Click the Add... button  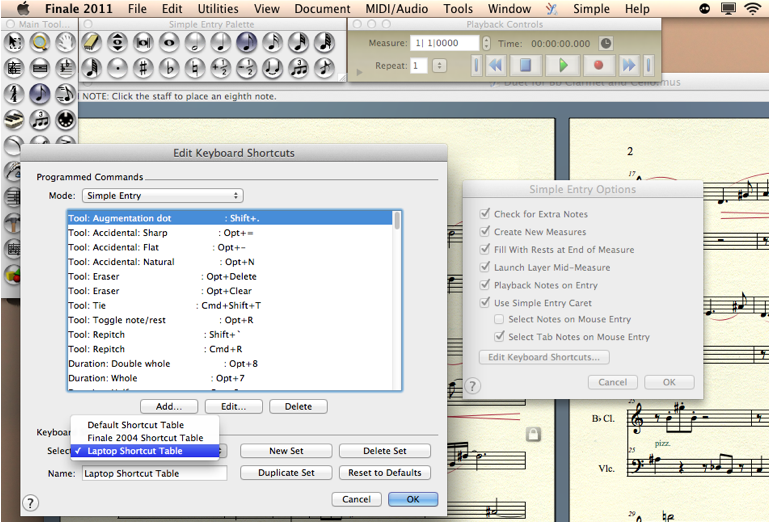coord(169,406)
